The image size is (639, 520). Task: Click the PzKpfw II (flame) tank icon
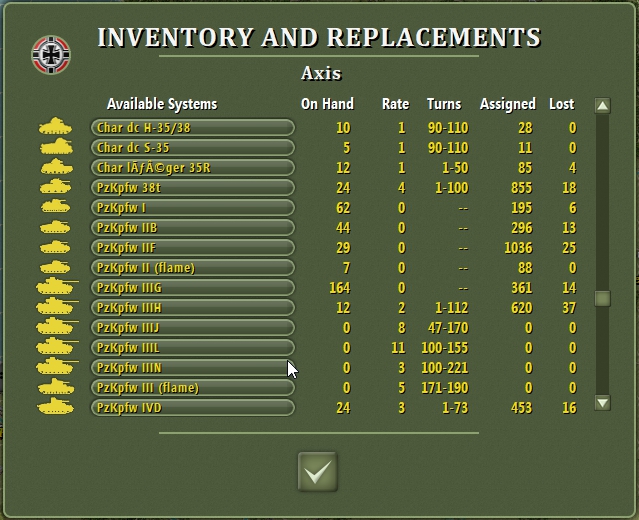(55, 267)
